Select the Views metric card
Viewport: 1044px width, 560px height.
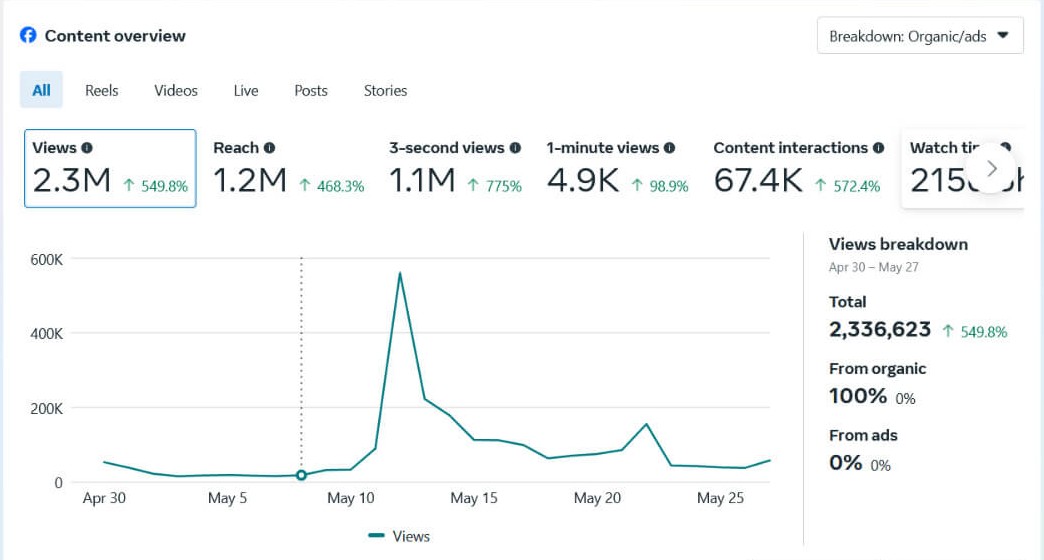coord(110,168)
